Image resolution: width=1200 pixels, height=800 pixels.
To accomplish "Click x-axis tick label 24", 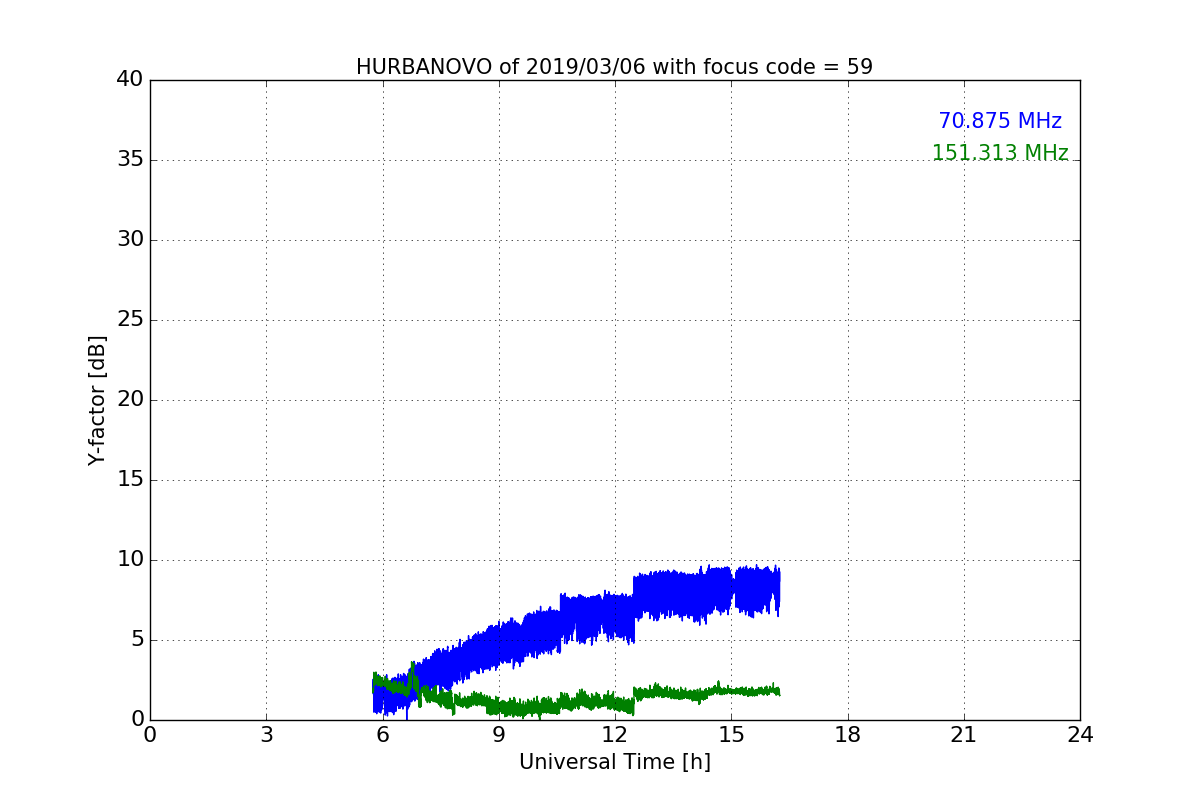I will [x=1080, y=735].
